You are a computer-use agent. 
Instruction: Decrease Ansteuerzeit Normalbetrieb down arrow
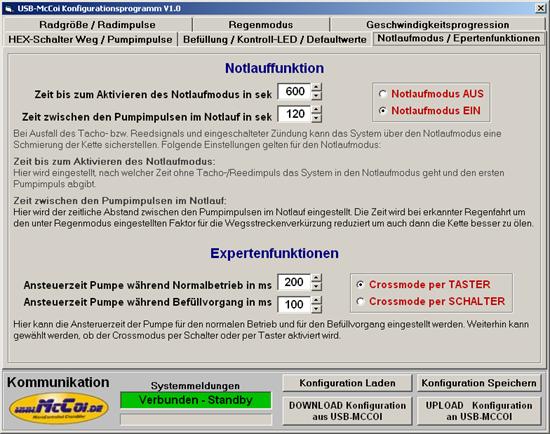tap(316, 287)
